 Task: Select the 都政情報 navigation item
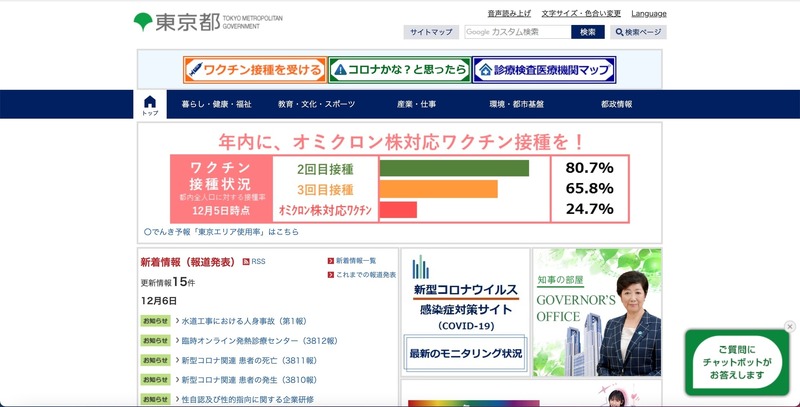point(616,105)
